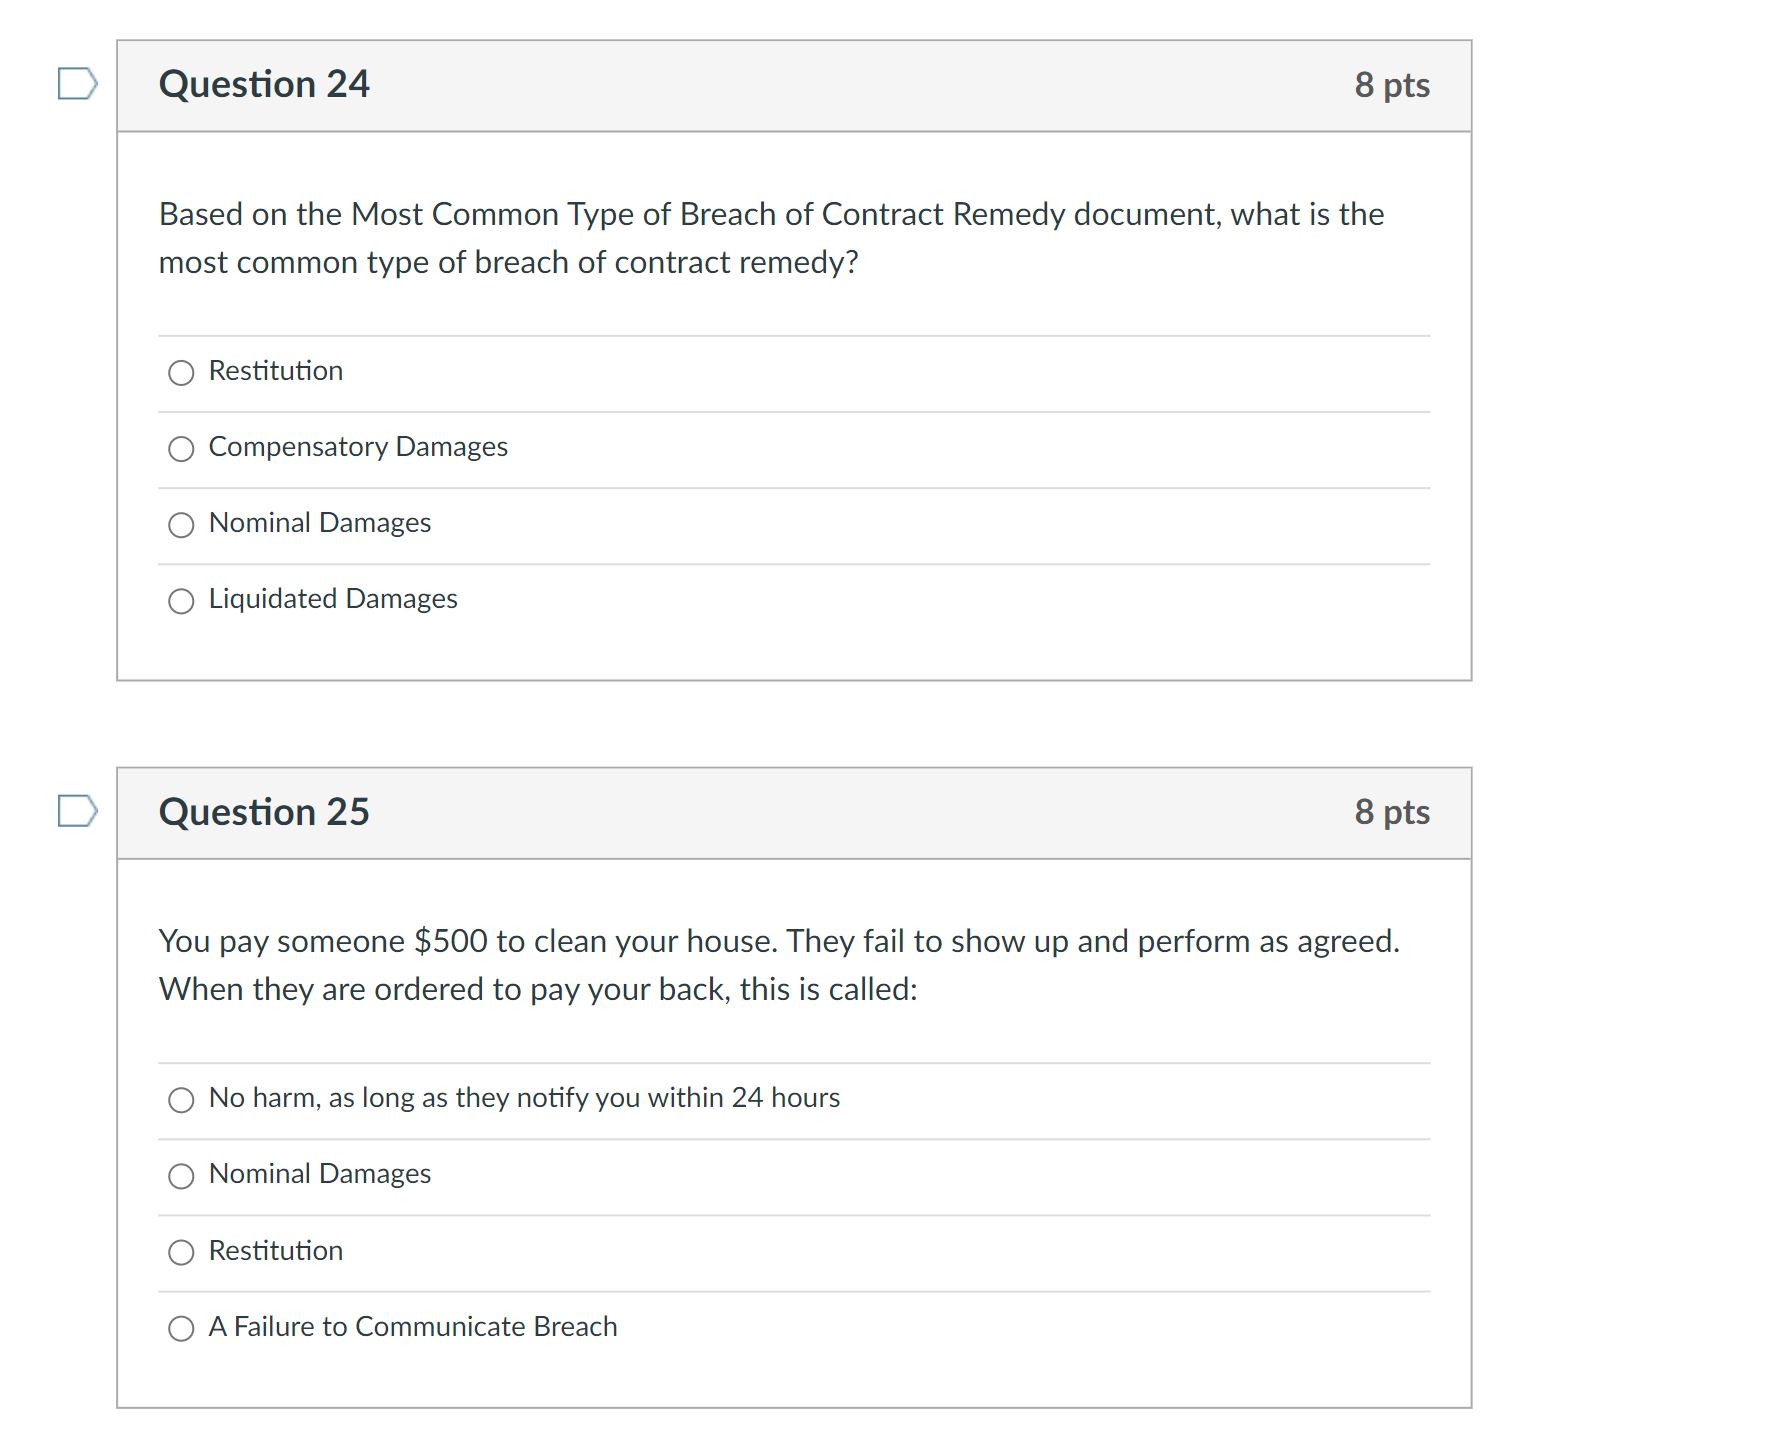The image size is (1777, 1447).
Task: Select Nominal Damages in Question 24
Action: point(181,524)
